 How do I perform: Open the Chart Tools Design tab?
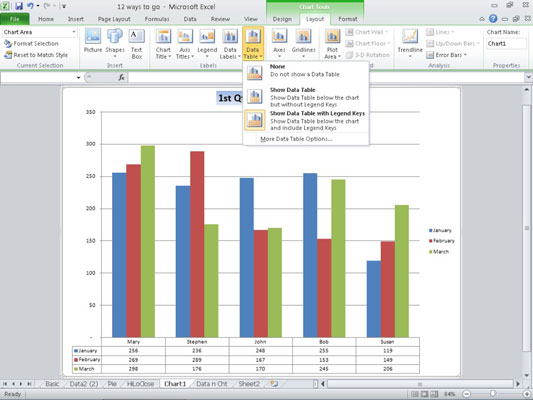click(x=282, y=19)
